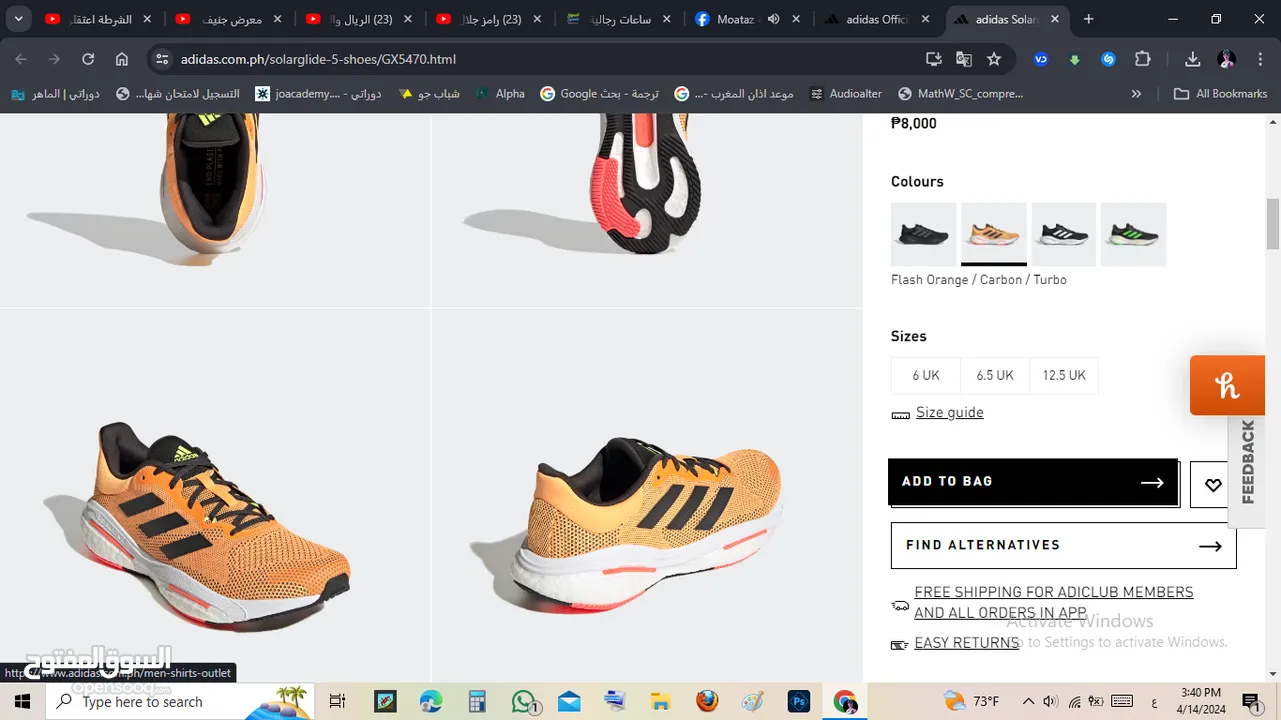
Task: Click the taskbar search box
Action: click(x=180, y=701)
